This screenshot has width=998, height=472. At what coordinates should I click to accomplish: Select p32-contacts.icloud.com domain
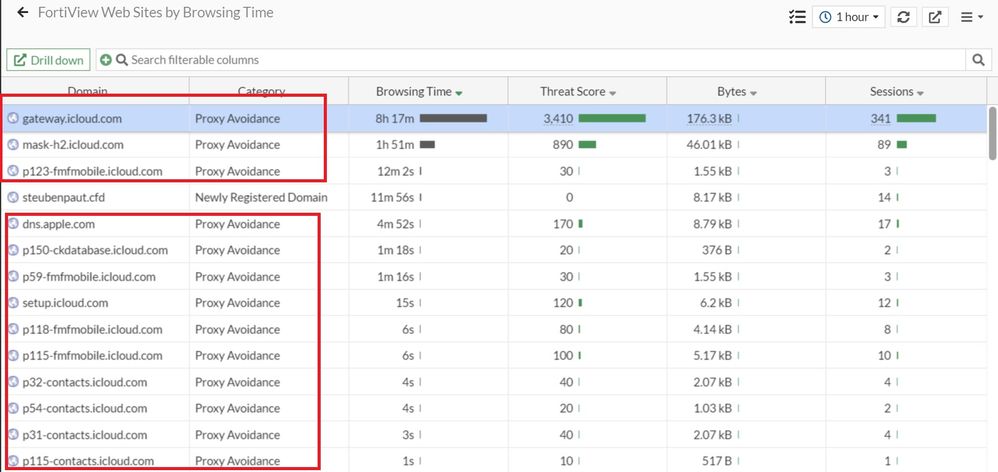pyautogui.click(x=85, y=382)
